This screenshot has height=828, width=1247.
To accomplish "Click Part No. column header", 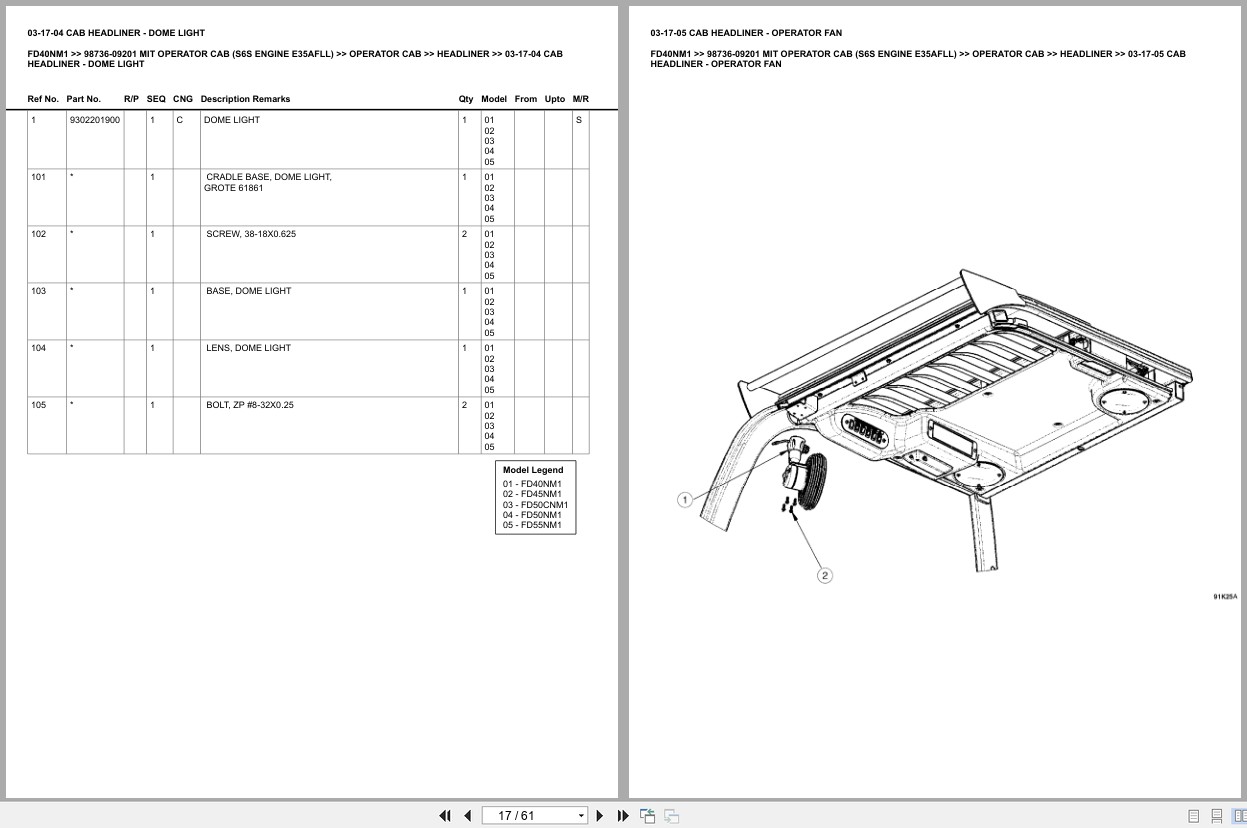I will 84,99.
